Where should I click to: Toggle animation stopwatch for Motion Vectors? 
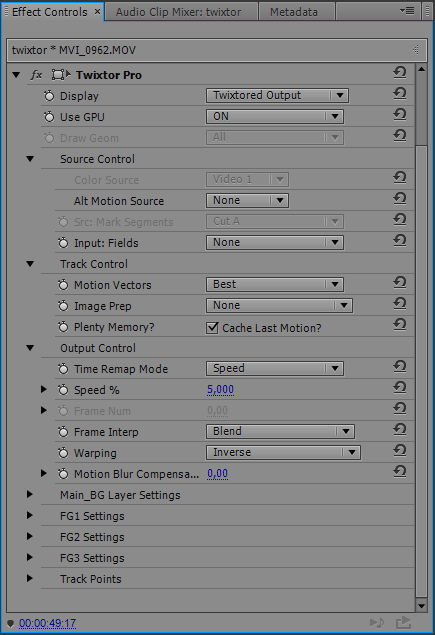click(x=63, y=285)
